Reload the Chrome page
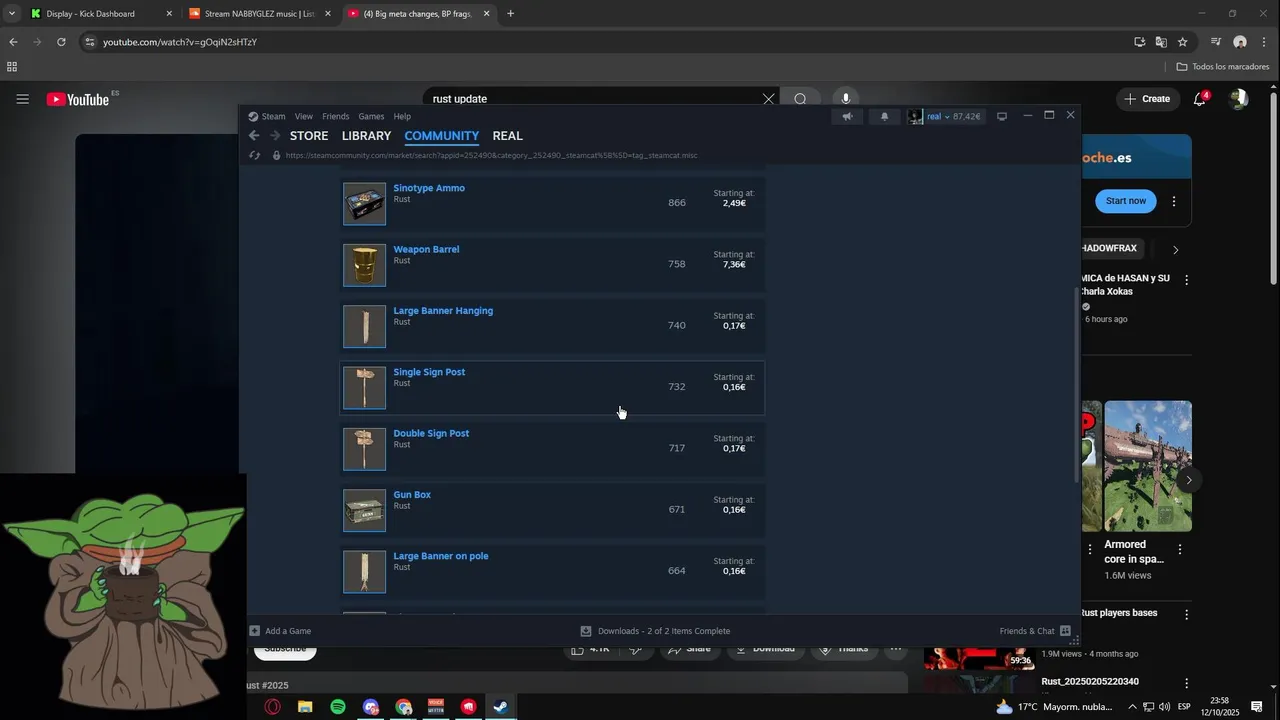 (x=61, y=42)
